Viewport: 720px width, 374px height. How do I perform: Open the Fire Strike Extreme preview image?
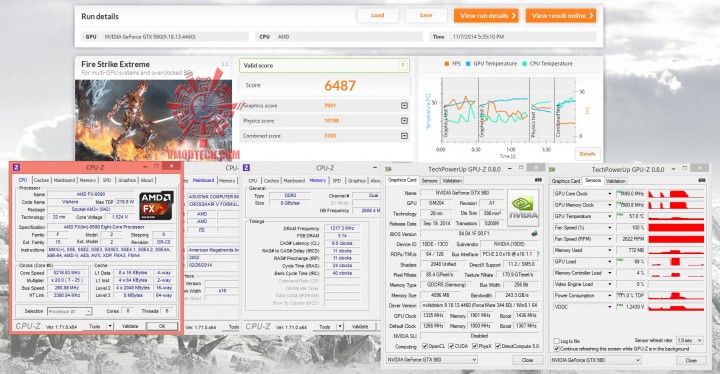click(153, 120)
